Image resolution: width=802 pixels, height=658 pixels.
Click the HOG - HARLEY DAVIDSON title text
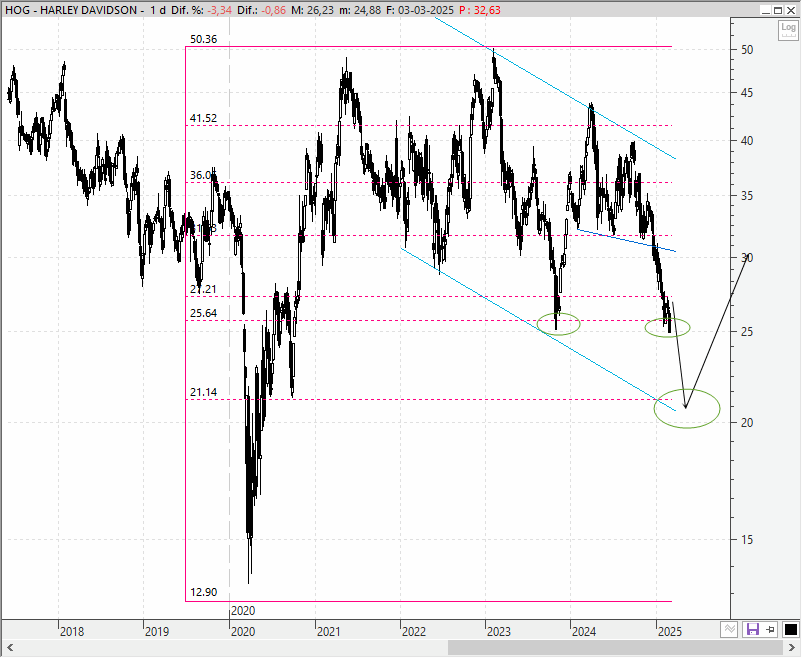pos(71,10)
